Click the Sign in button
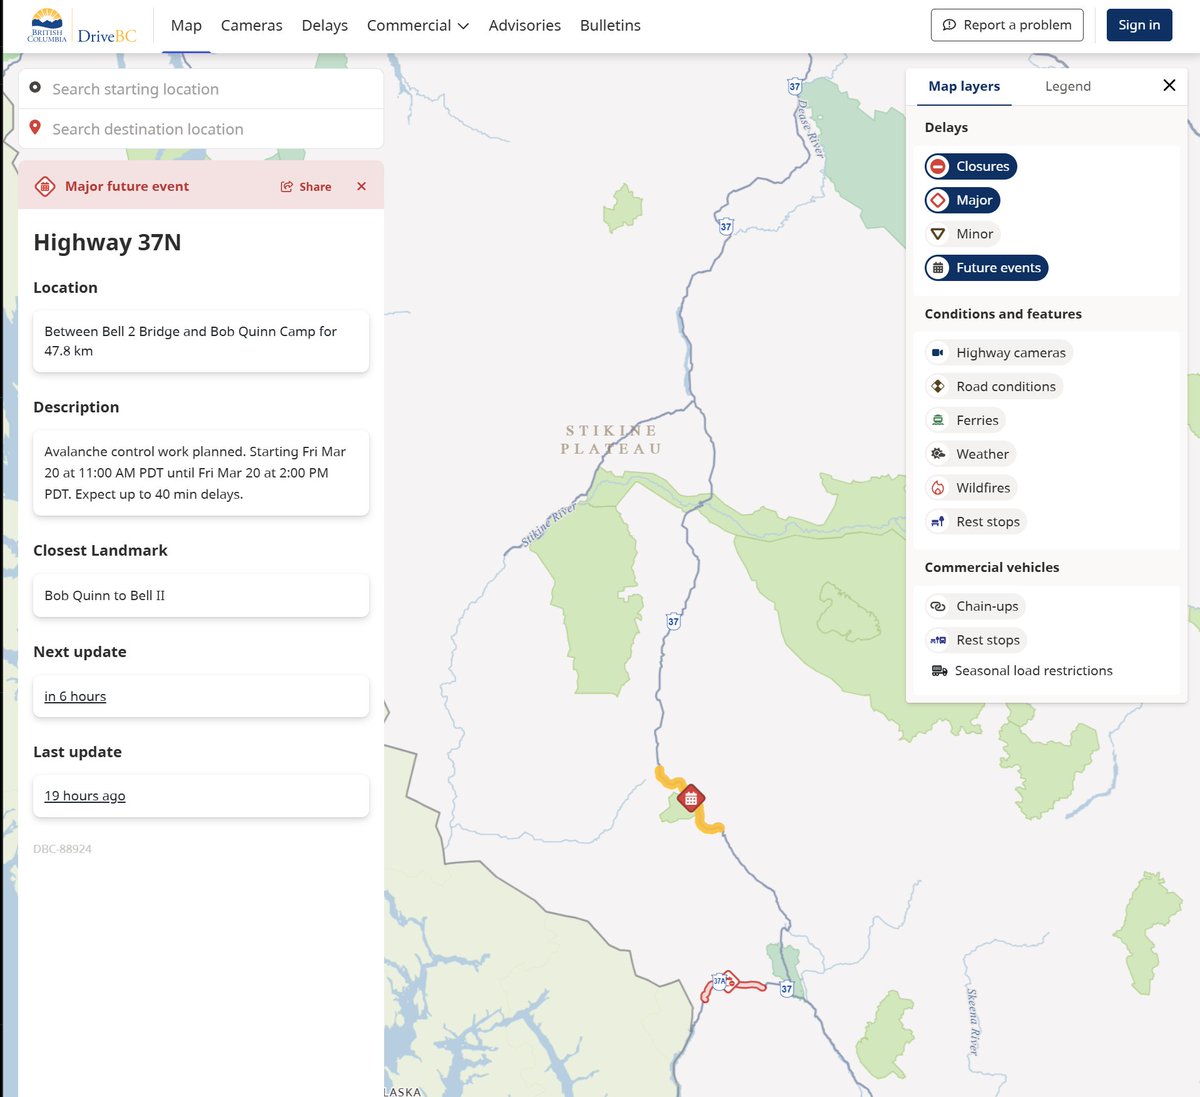The height and width of the screenshot is (1097, 1200). pyautogui.click(x=1139, y=25)
